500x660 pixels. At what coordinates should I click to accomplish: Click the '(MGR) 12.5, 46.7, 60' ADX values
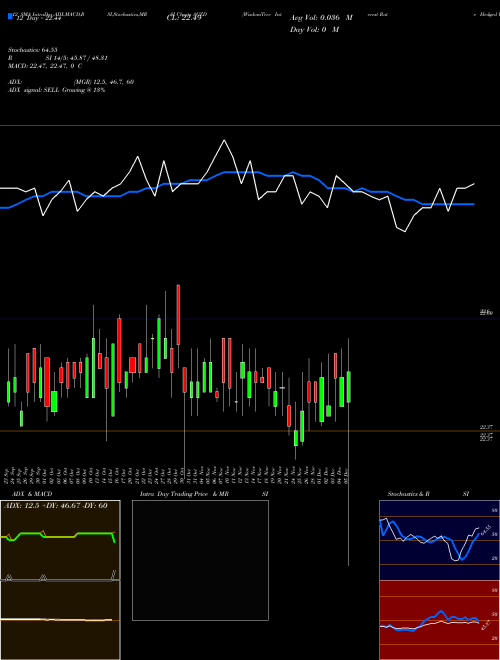[104, 82]
